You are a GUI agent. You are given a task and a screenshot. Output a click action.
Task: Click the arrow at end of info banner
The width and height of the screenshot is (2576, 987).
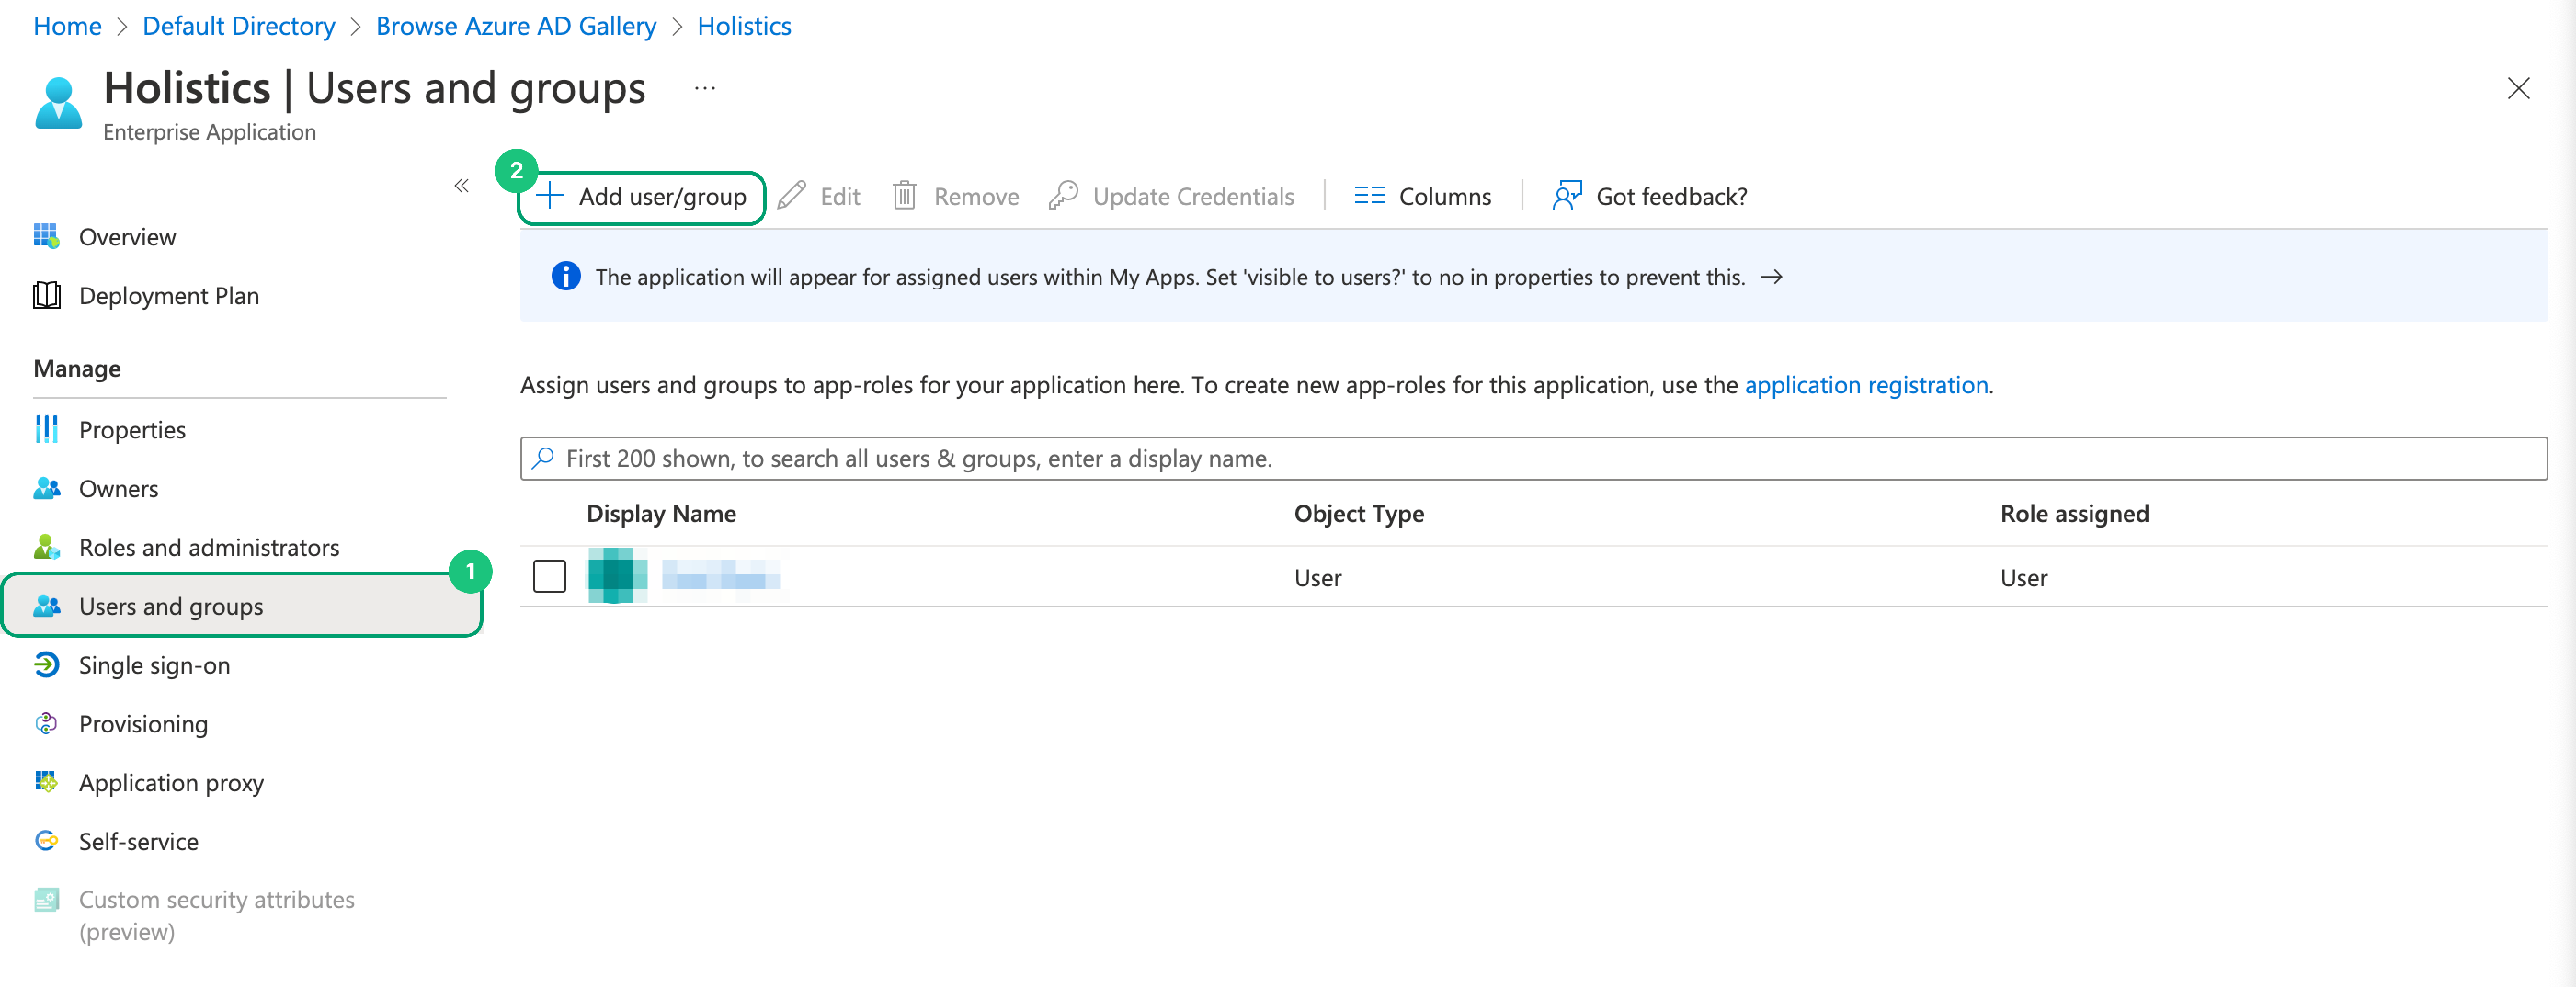(x=1771, y=277)
